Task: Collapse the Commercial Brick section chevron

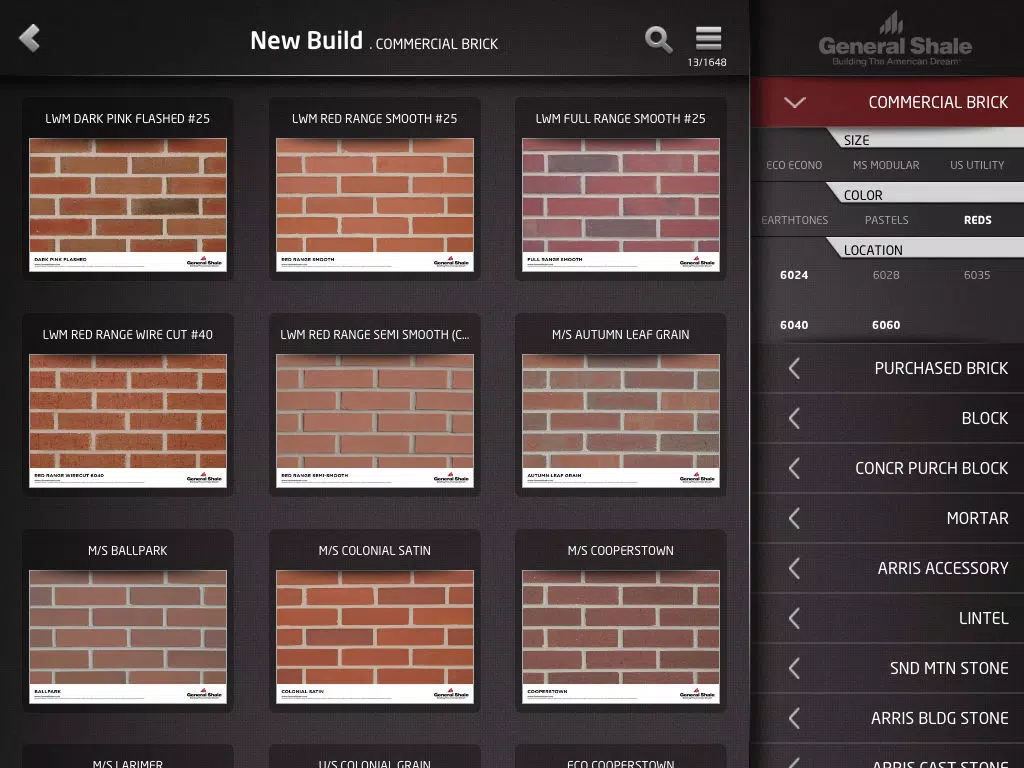Action: 795,103
